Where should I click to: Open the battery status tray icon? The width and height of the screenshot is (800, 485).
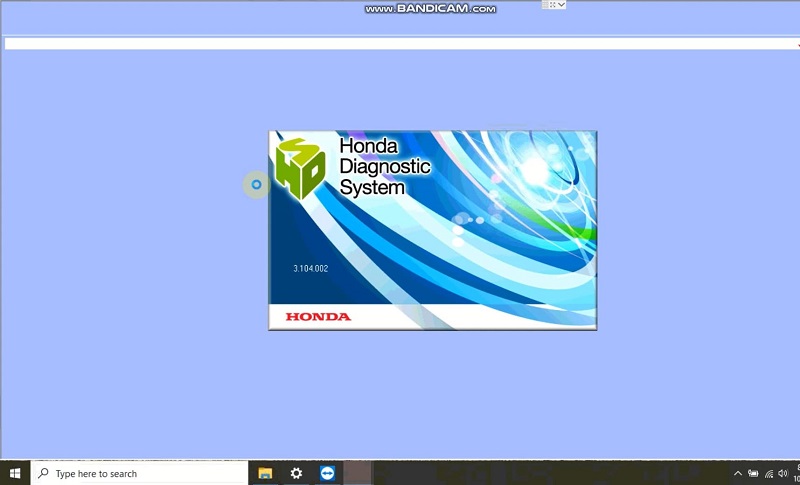point(753,474)
